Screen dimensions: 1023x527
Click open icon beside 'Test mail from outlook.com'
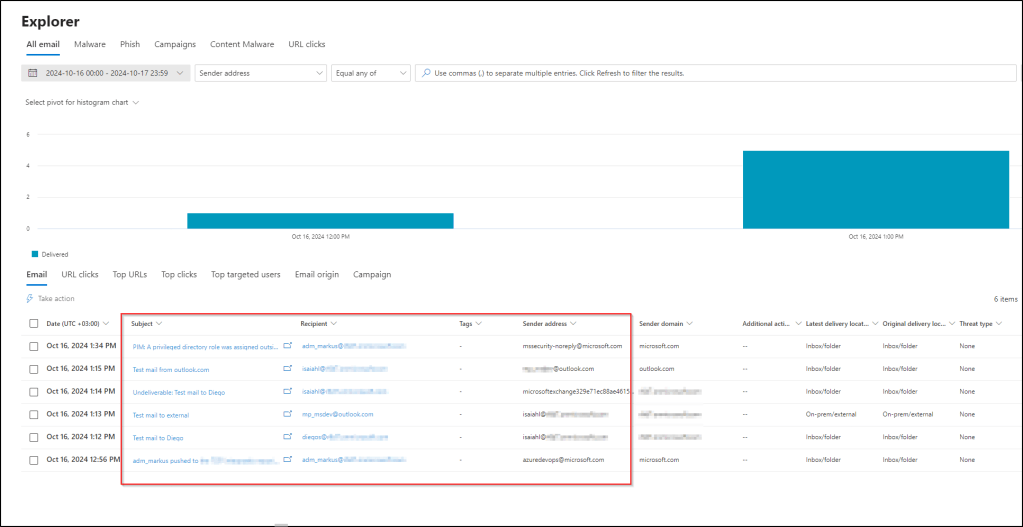click(288, 369)
